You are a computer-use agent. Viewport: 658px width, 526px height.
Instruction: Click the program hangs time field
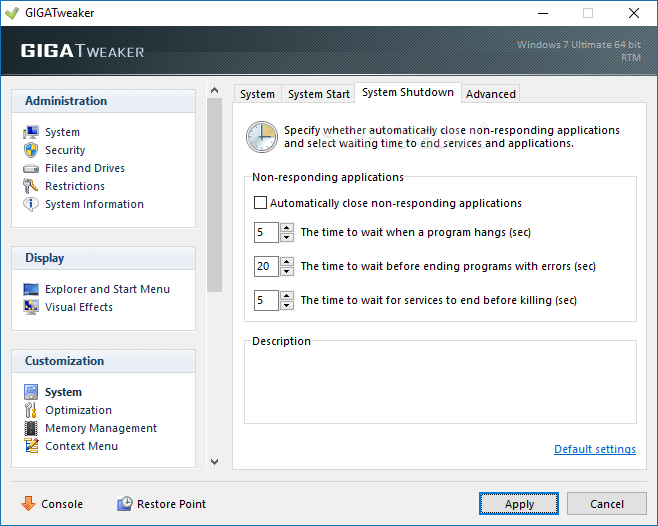266,233
